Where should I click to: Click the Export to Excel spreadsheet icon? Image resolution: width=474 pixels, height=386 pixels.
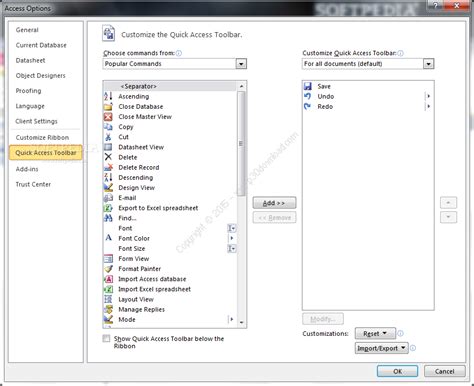(x=108, y=208)
